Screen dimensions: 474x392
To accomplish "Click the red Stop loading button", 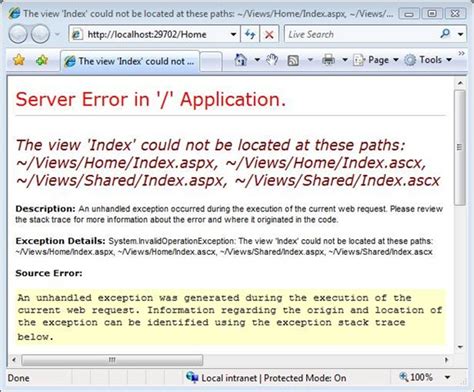I will (269, 34).
